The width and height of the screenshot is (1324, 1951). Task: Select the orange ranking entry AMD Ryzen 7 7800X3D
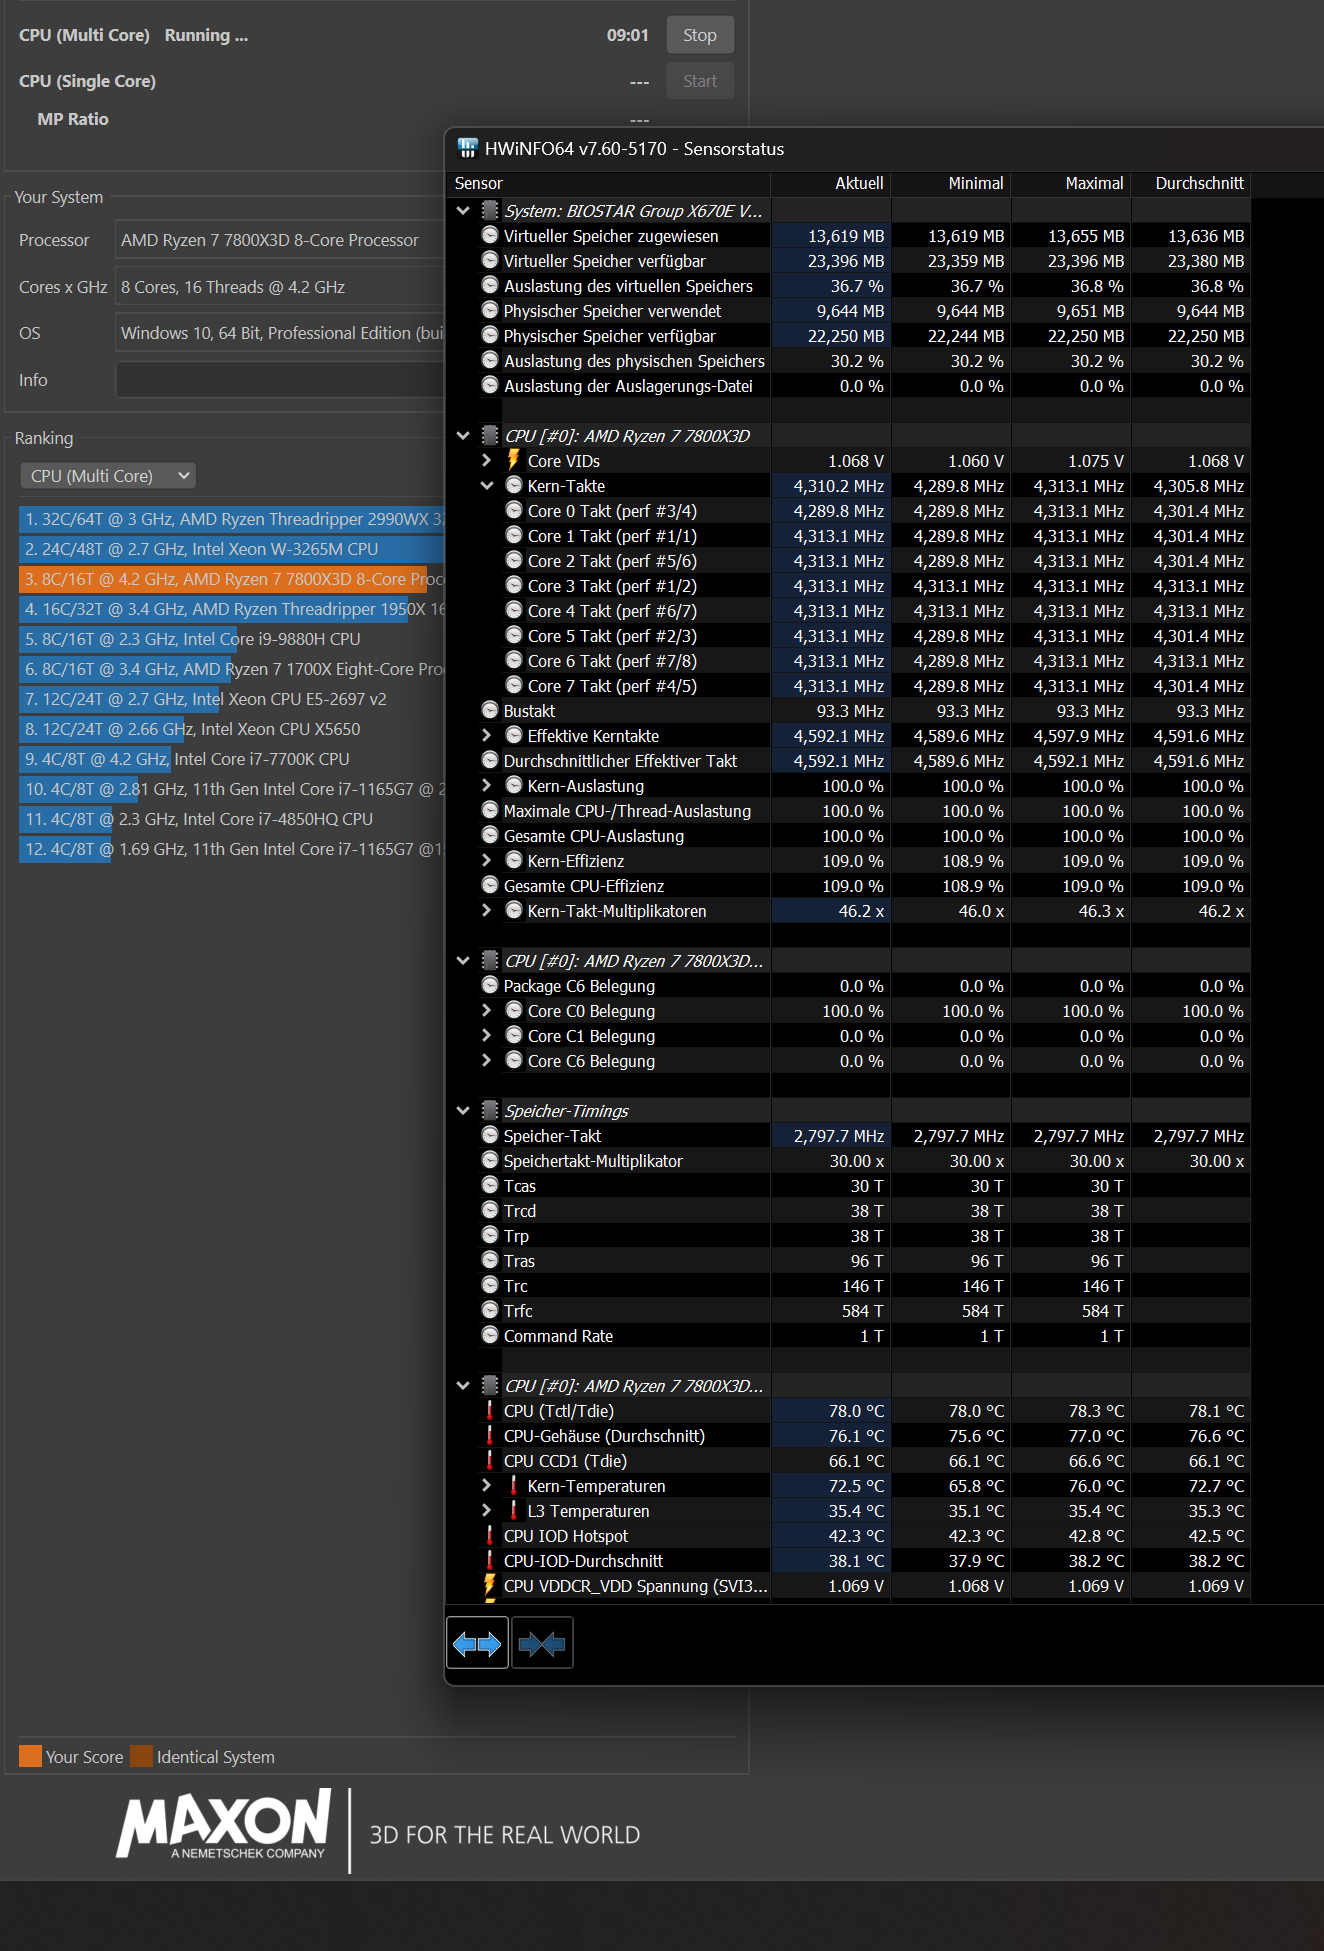[x=232, y=579]
